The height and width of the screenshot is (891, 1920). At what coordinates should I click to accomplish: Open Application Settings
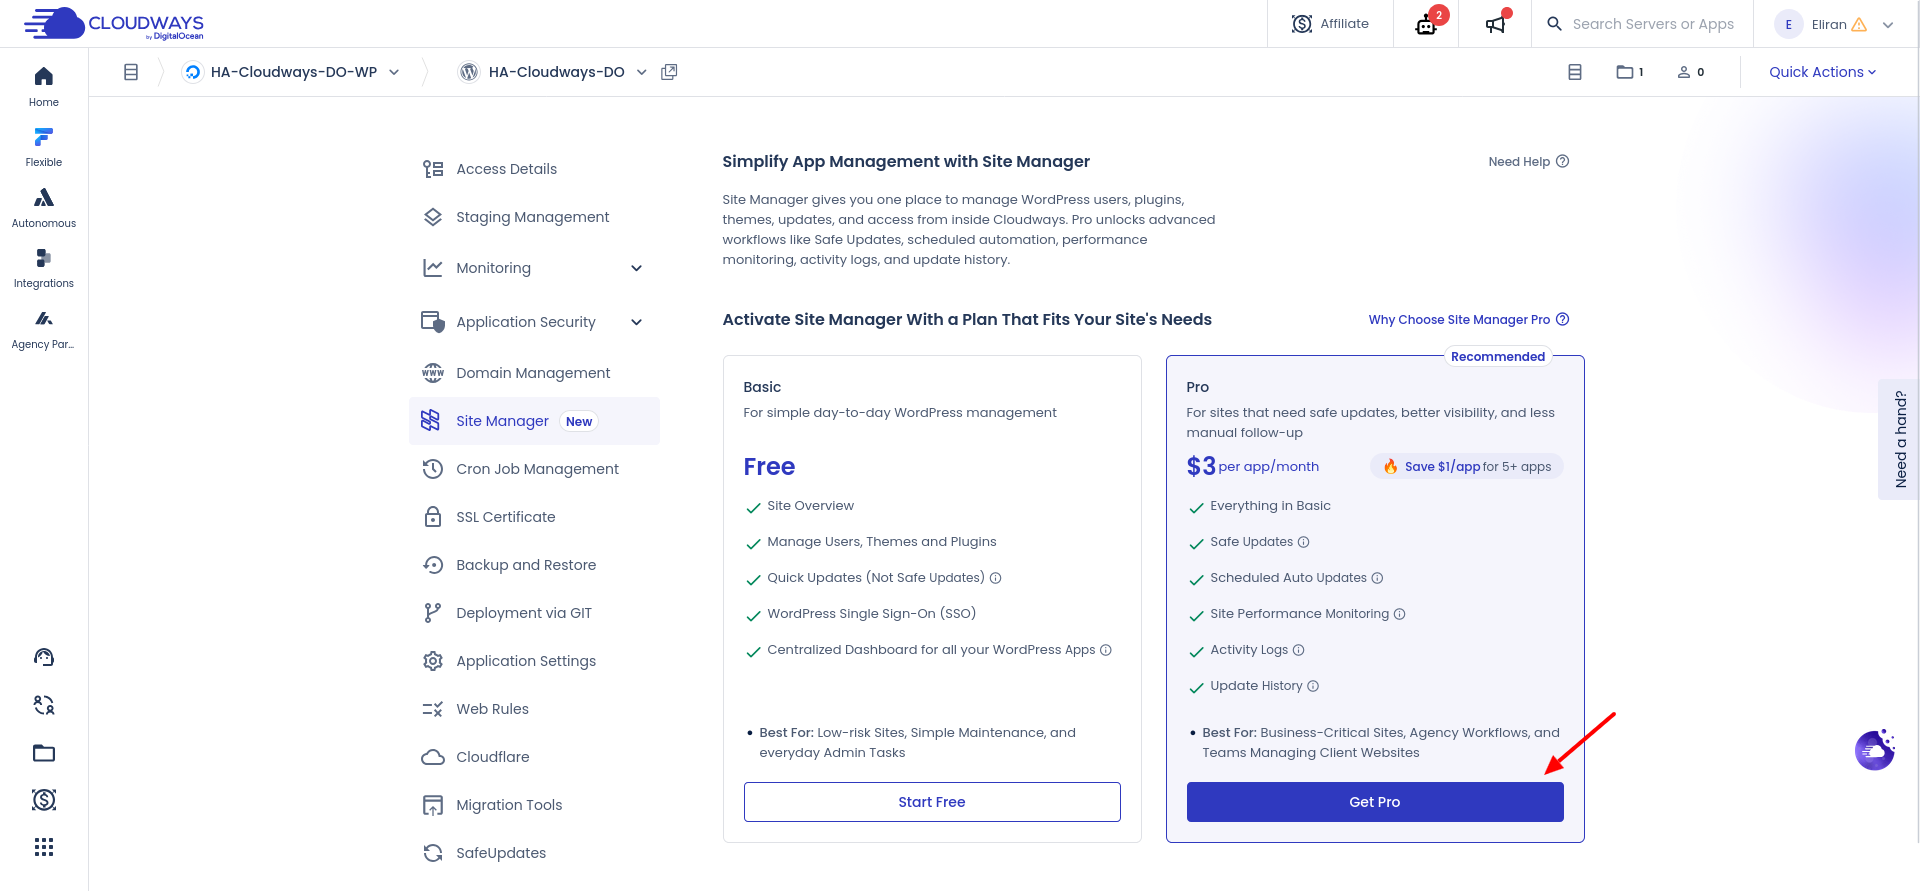pos(535,661)
